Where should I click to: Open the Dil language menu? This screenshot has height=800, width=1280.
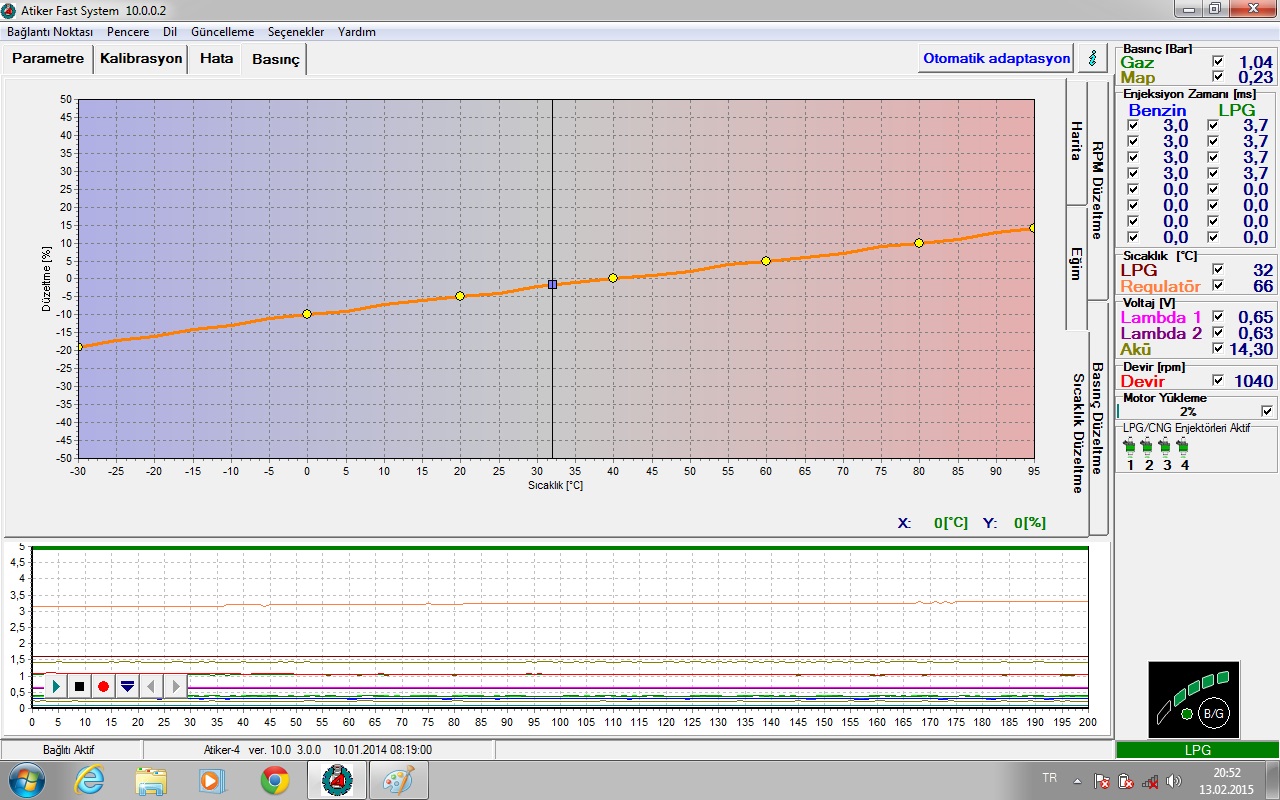(170, 32)
